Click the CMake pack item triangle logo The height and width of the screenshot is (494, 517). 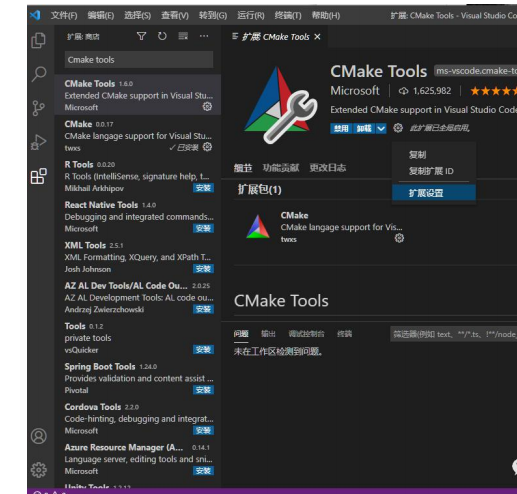258,227
